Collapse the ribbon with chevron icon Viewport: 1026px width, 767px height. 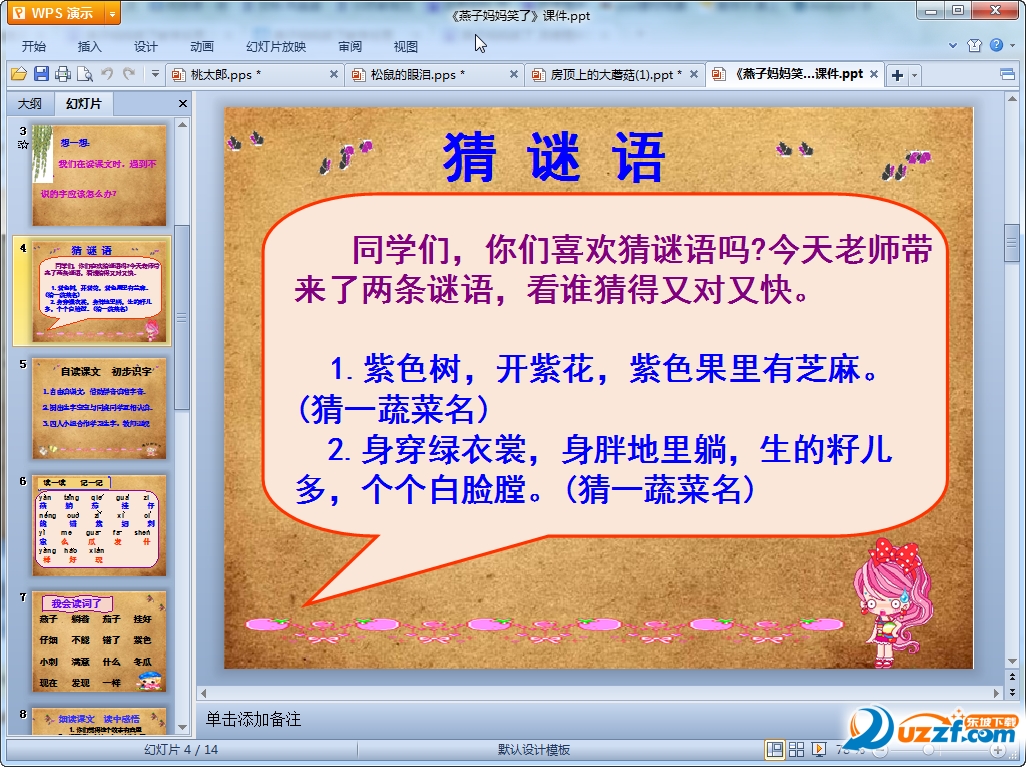point(953,46)
